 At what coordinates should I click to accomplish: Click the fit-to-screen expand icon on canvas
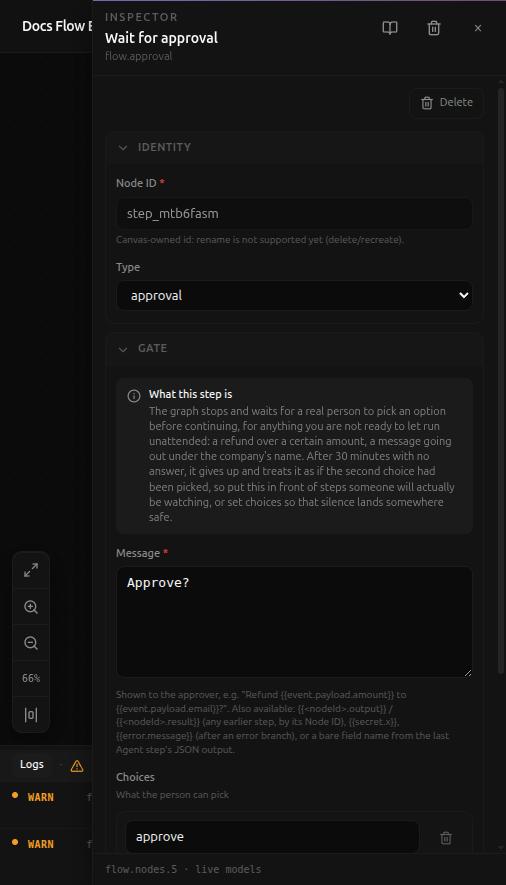coord(31,570)
